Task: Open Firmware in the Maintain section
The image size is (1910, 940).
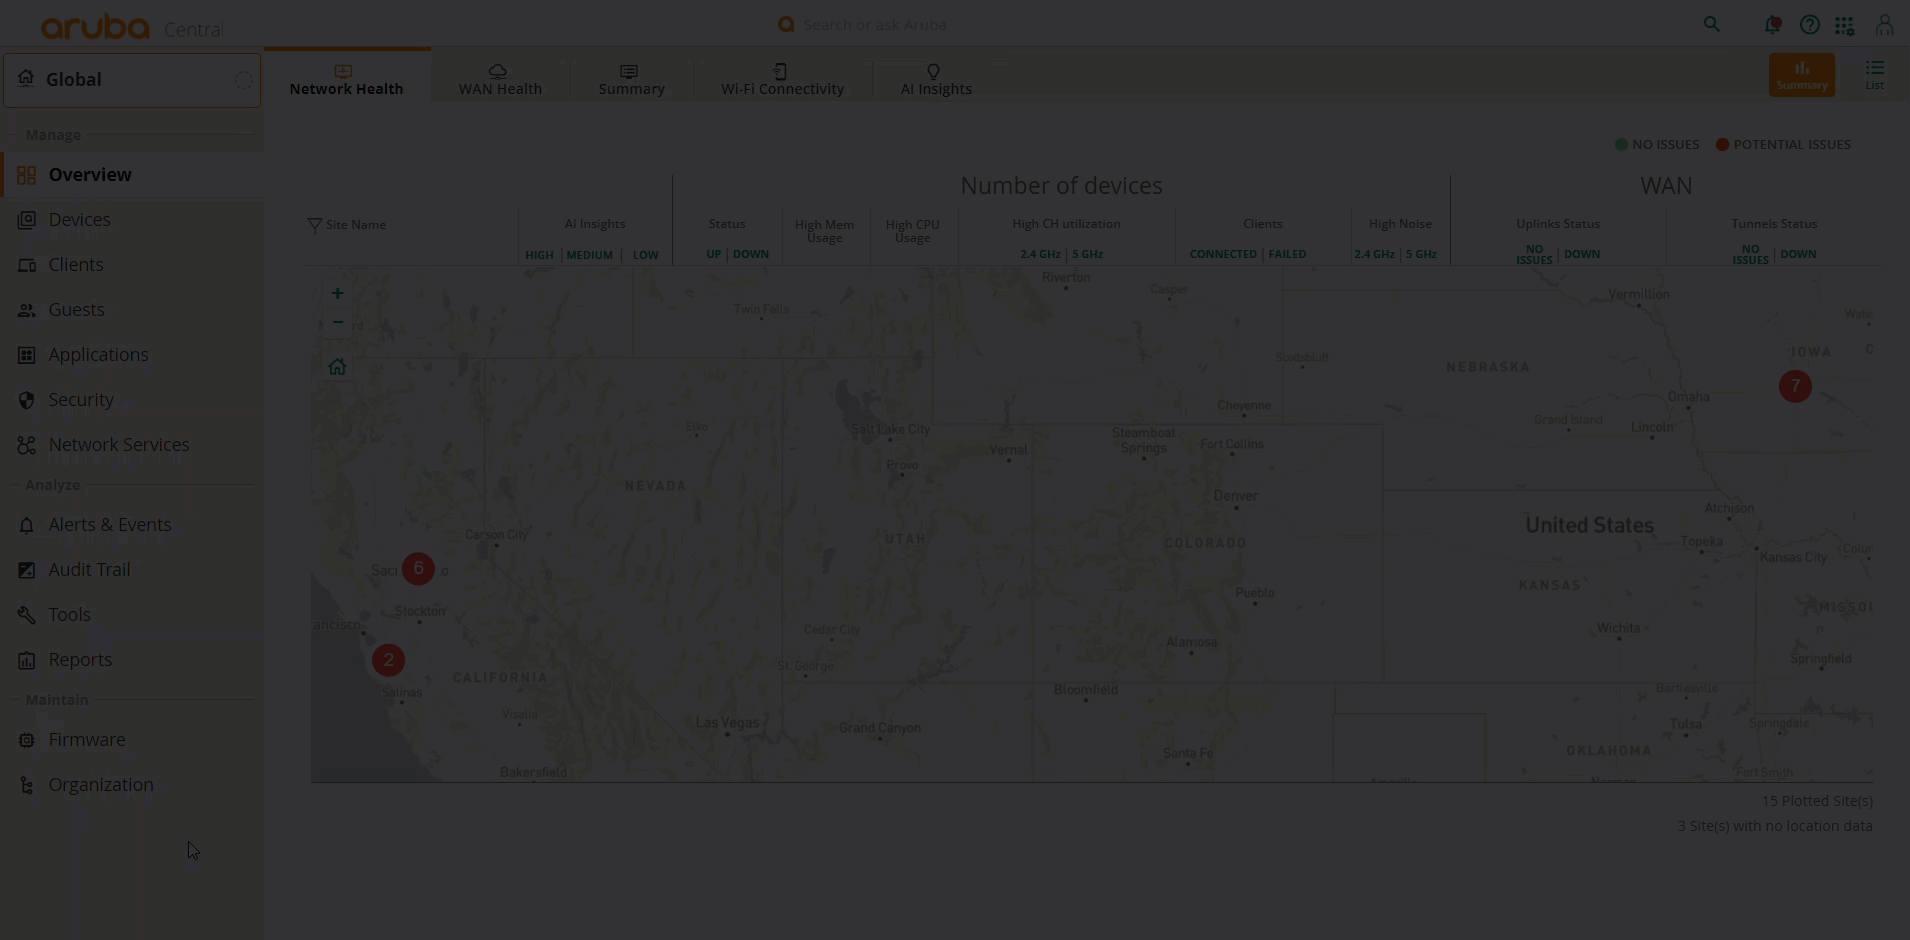Action: 87,740
